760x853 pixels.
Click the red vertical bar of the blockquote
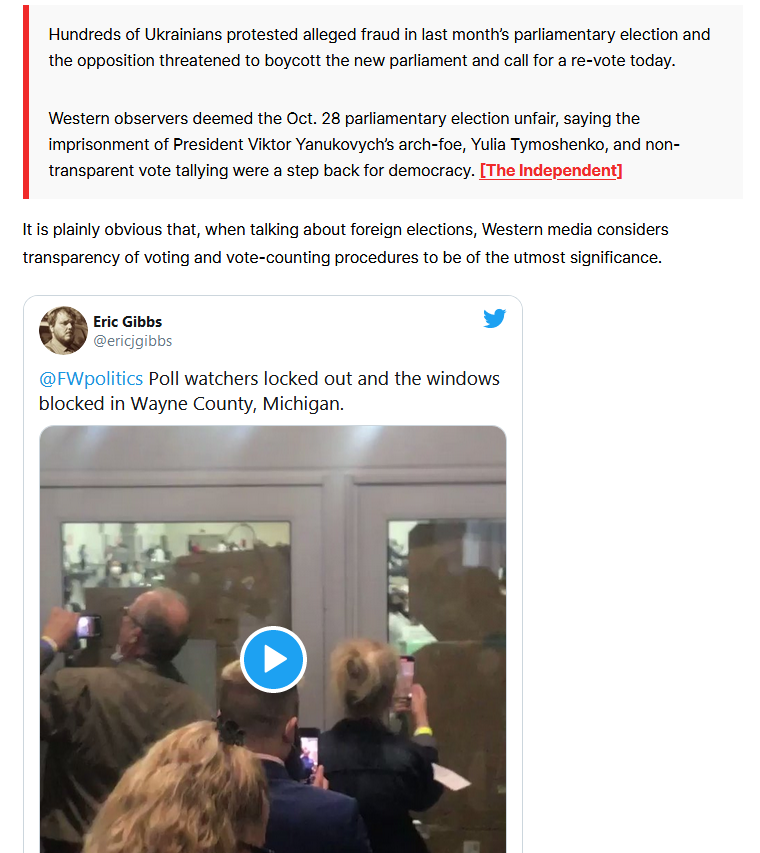(x=26, y=102)
